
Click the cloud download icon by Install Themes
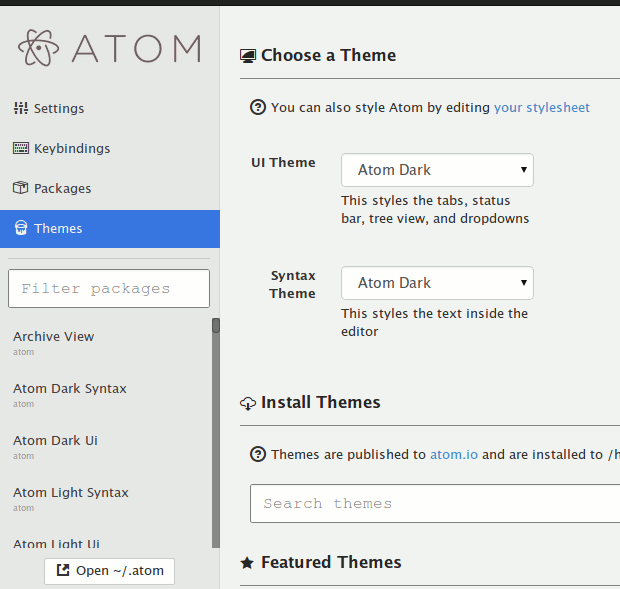tap(248, 403)
